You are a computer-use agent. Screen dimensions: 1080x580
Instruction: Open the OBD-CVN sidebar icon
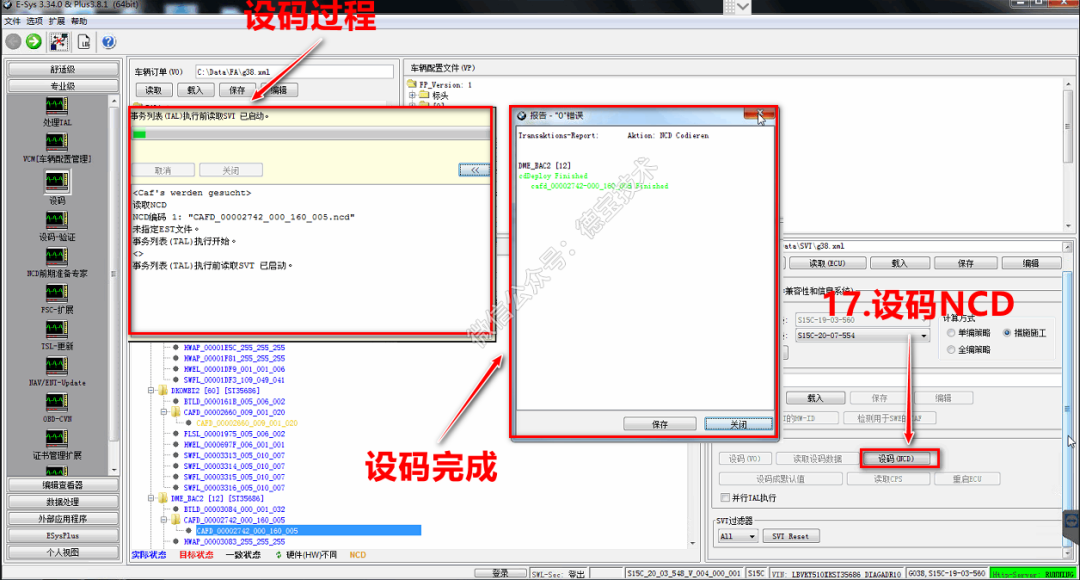[x=56, y=402]
